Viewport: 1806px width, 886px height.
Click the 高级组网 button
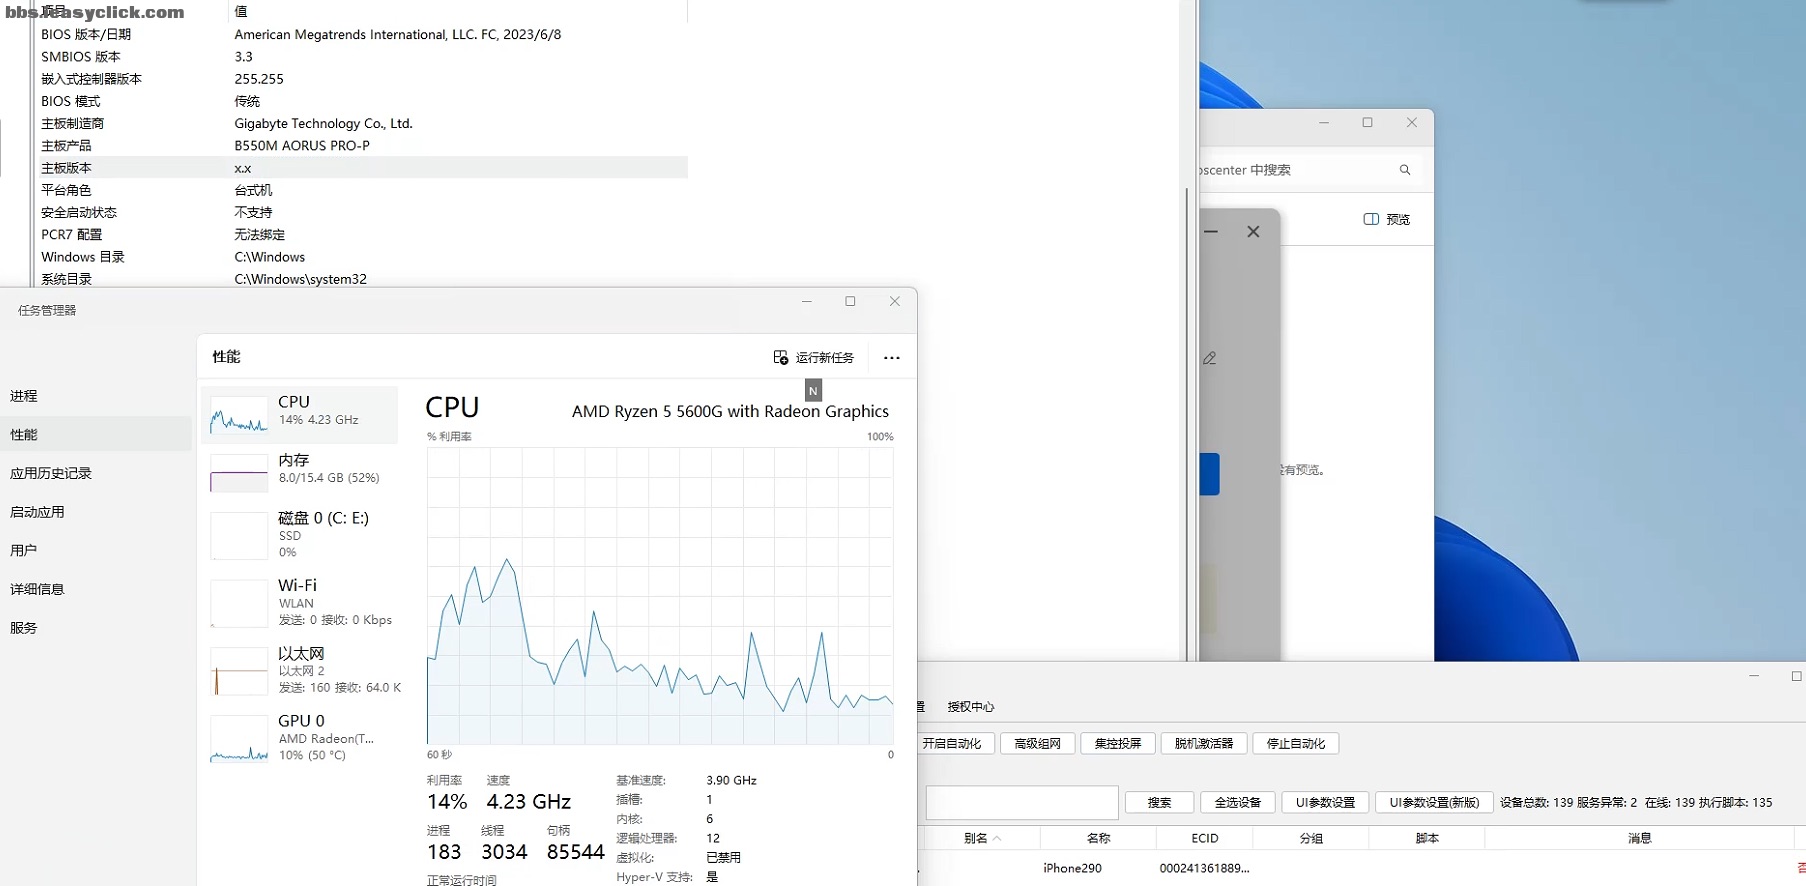(1037, 744)
